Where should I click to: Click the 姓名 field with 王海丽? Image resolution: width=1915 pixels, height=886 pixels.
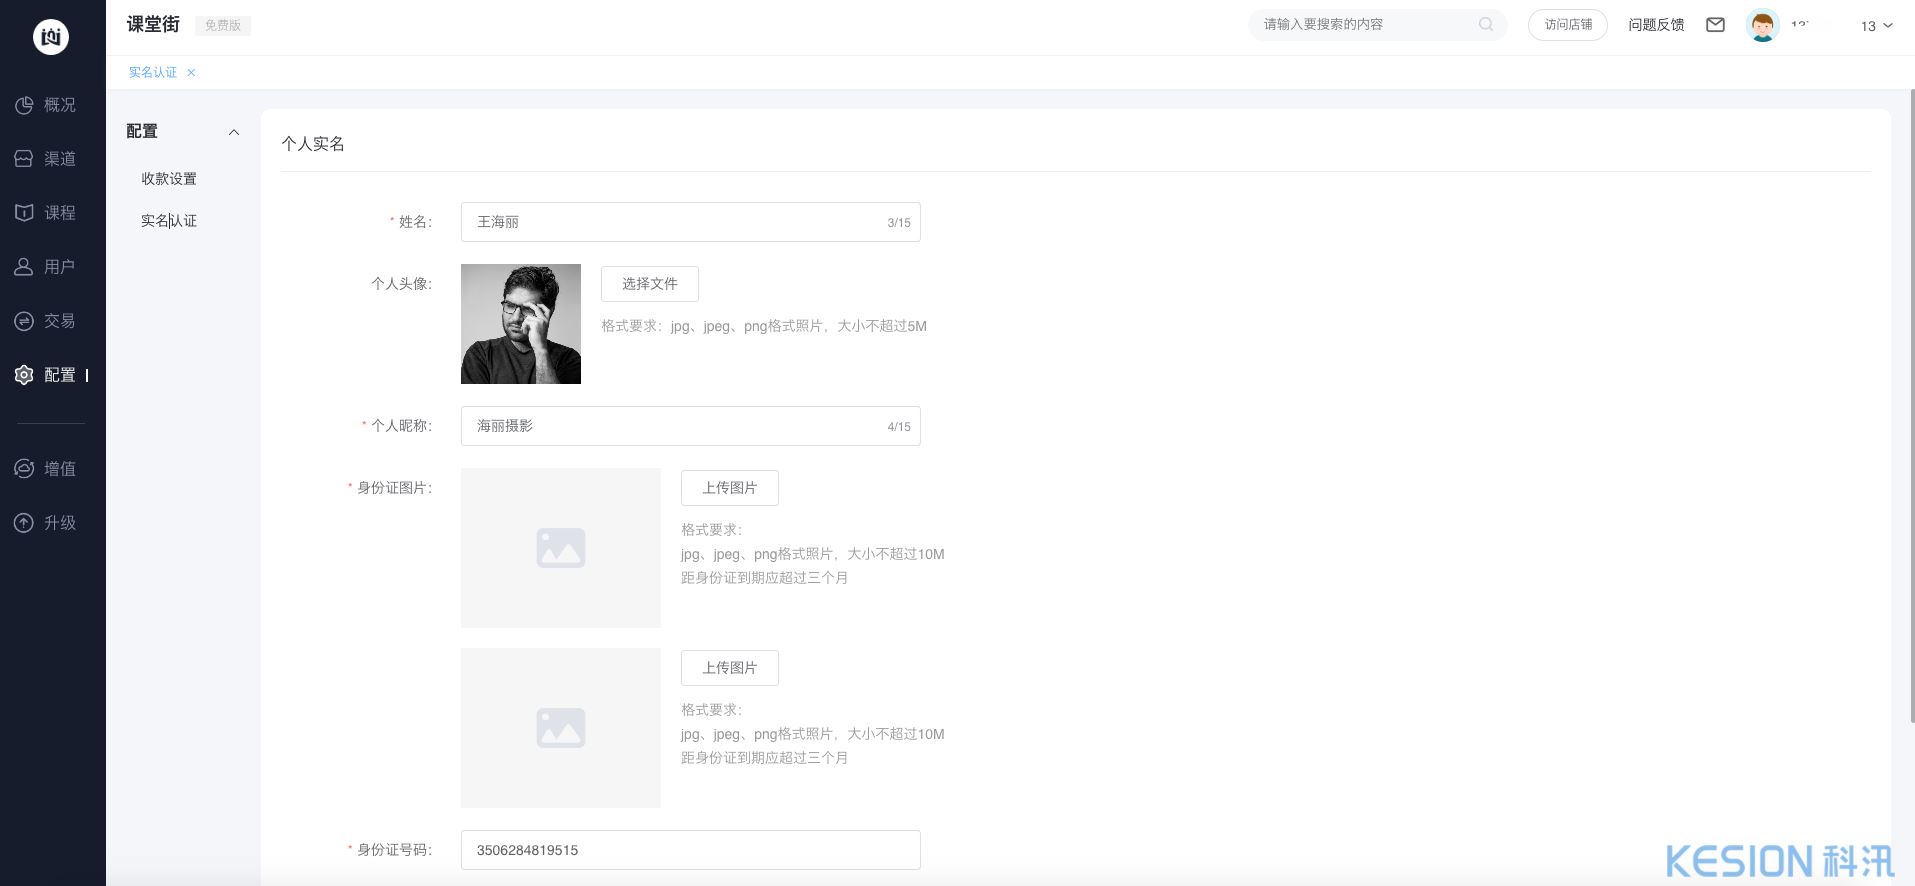691,222
